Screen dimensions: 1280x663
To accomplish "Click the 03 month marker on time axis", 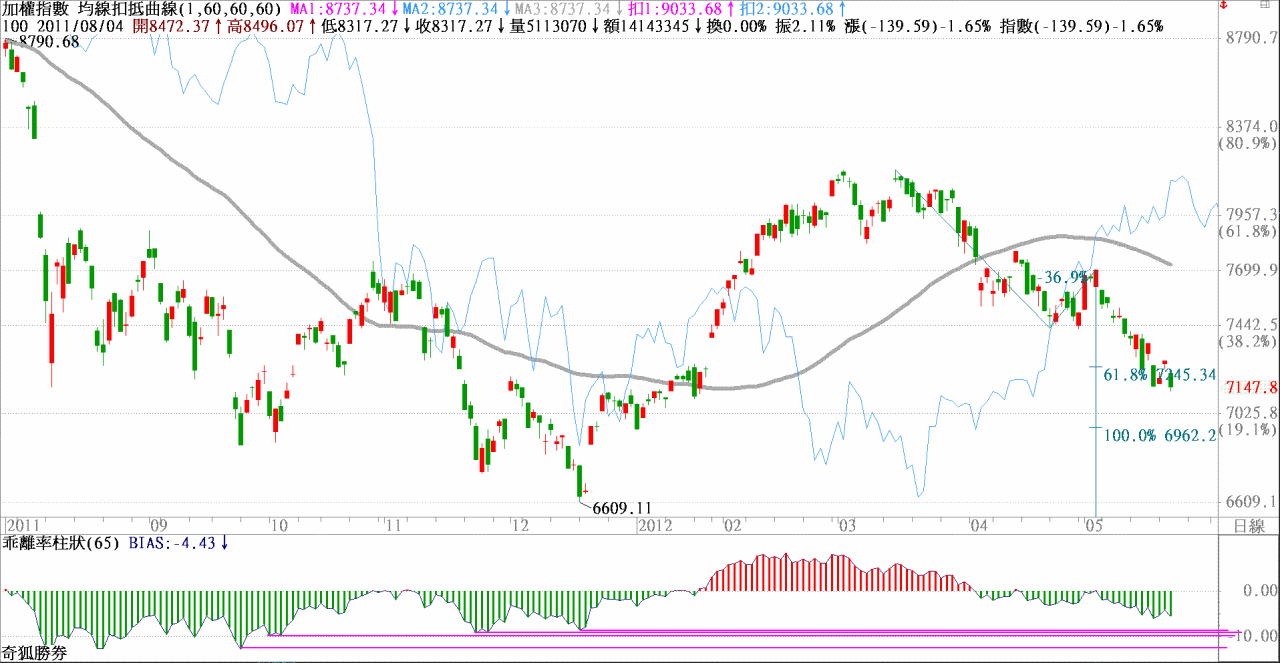I will point(848,525).
